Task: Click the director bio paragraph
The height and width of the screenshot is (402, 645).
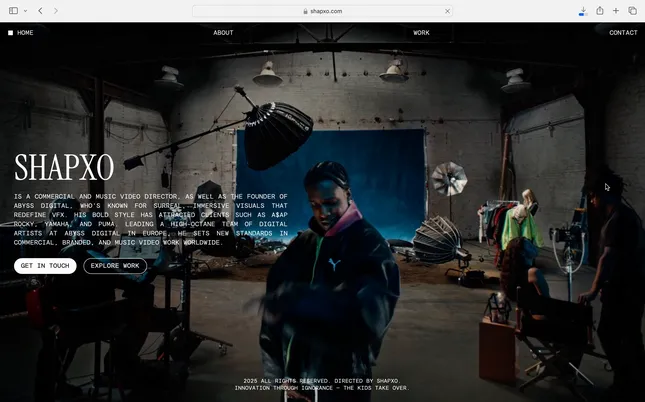Action: [x=151, y=220]
